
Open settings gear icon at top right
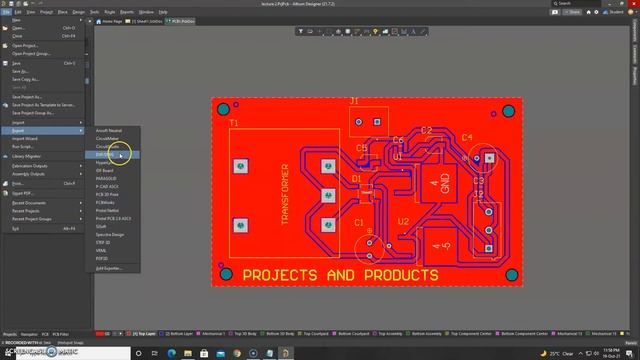tap(596, 12)
